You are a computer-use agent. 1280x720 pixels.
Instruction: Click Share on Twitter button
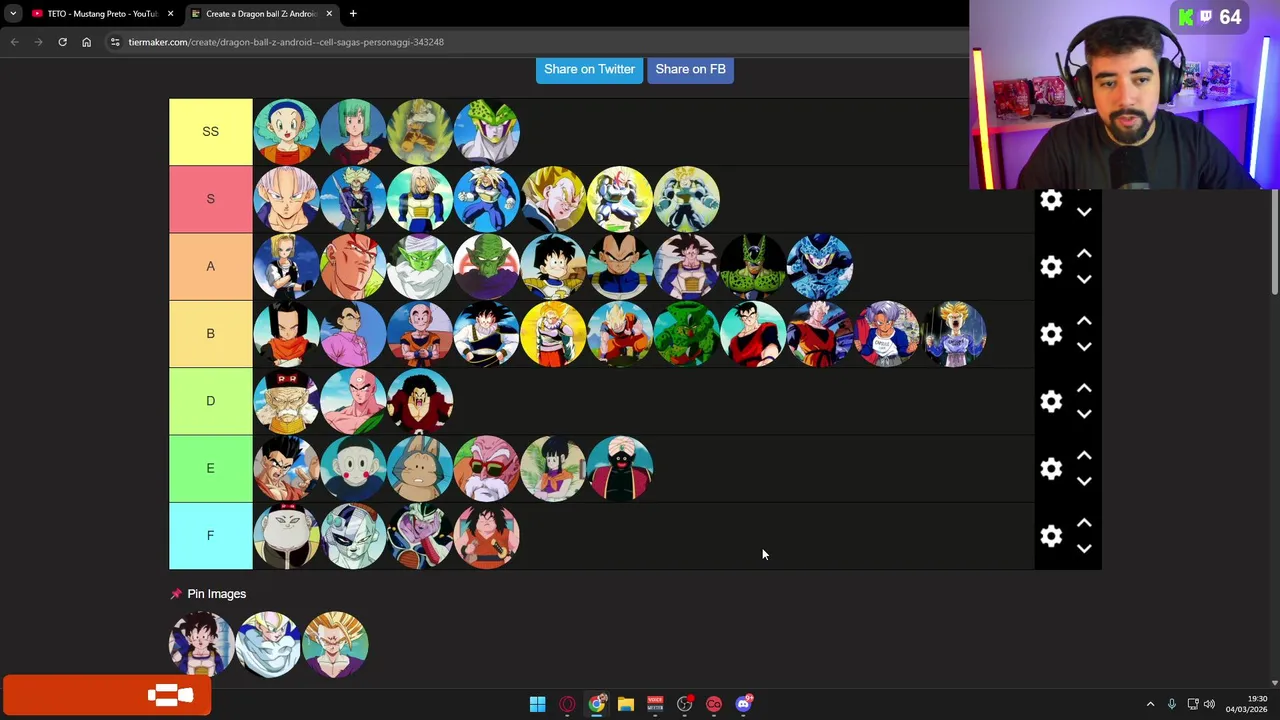[x=589, y=69]
